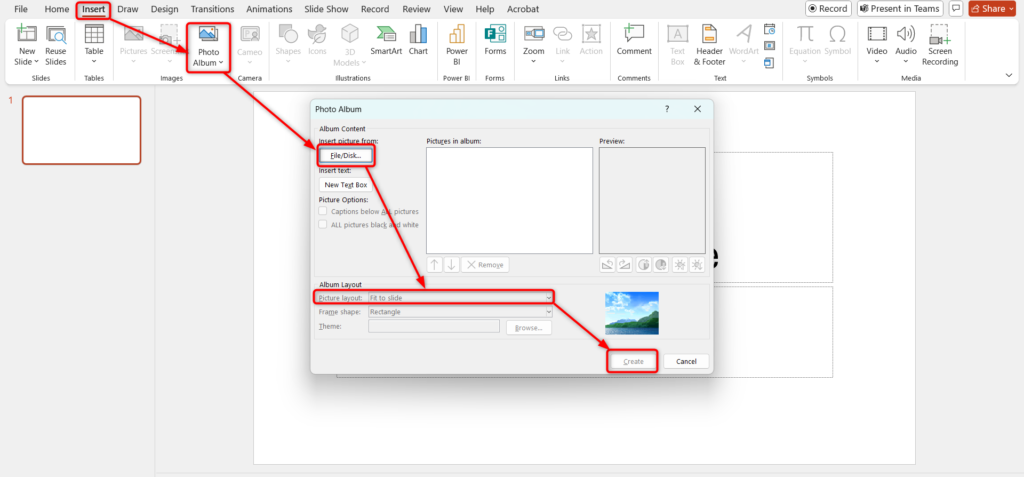This screenshot has width=1024, height=477.
Task: Check ALL pictures black and white
Action: [x=323, y=225]
